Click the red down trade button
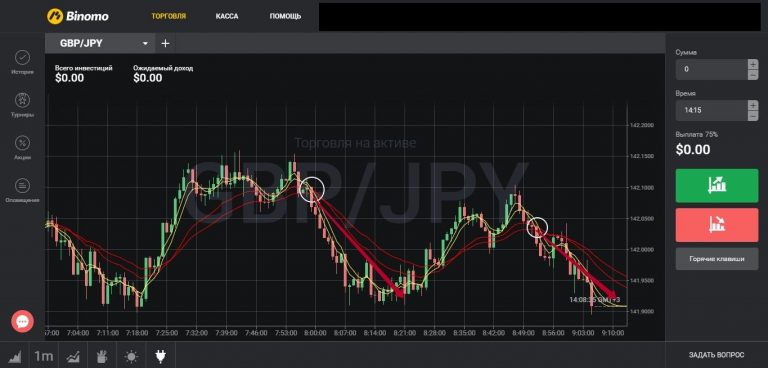Image resolution: width=768 pixels, height=368 pixels. pos(717,225)
